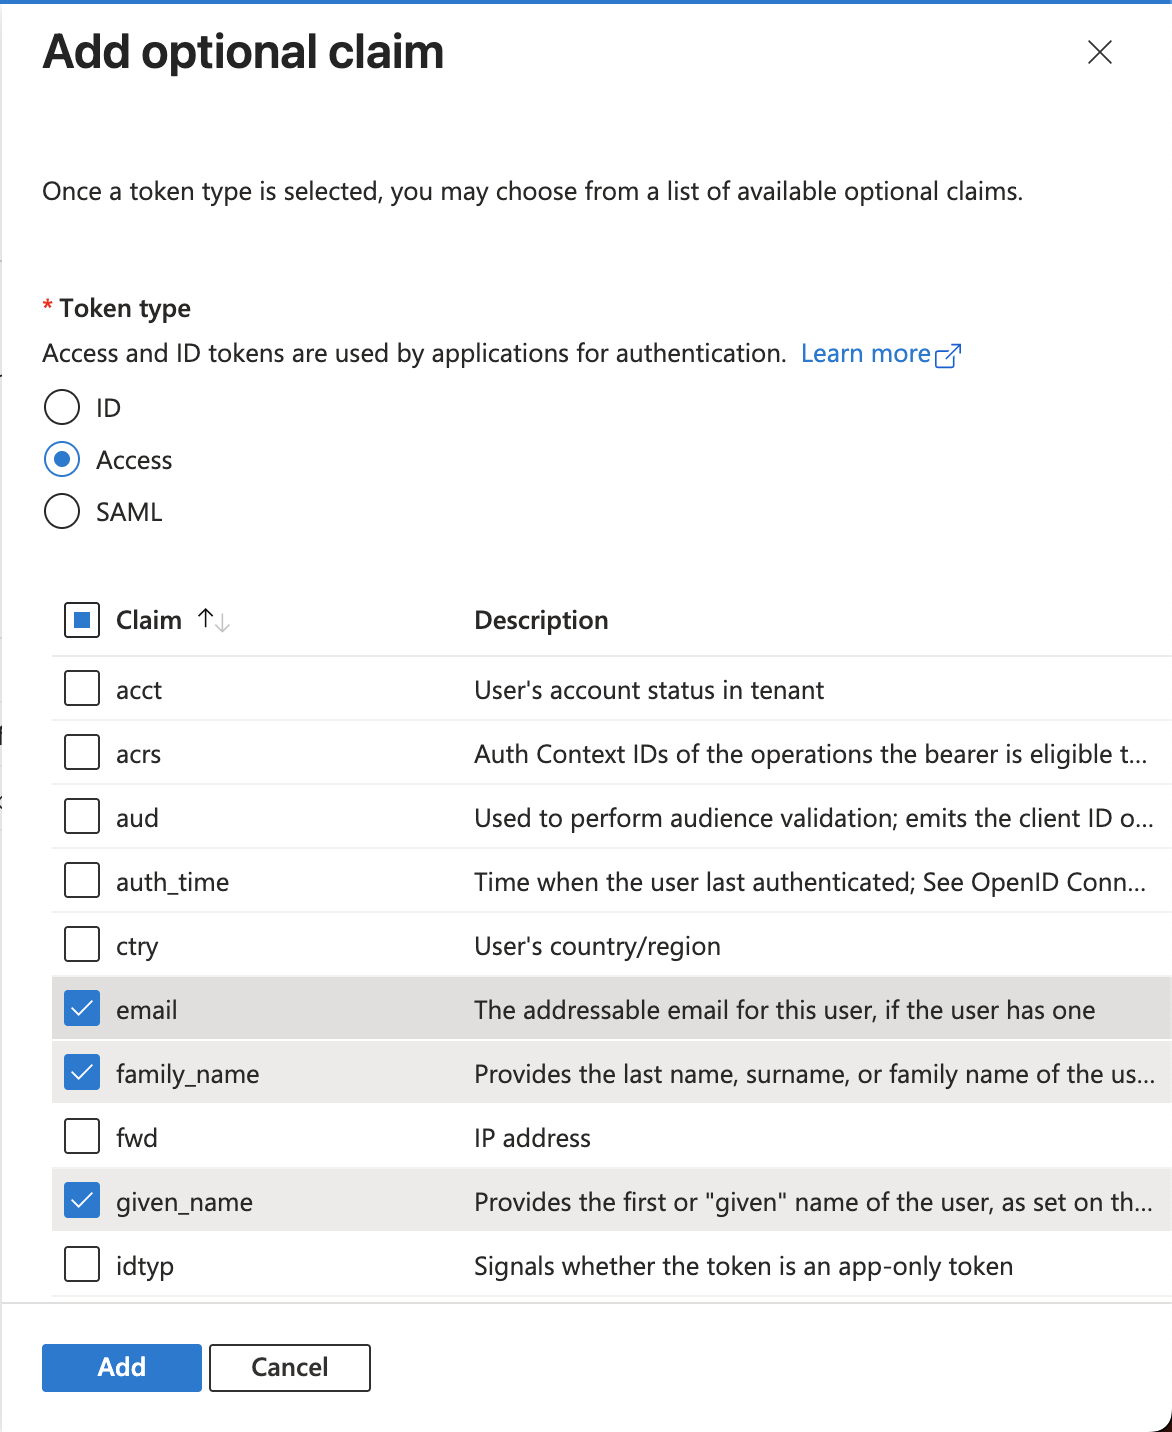Click the Learn more external link icon
The width and height of the screenshot is (1172, 1432).
tap(948, 355)
